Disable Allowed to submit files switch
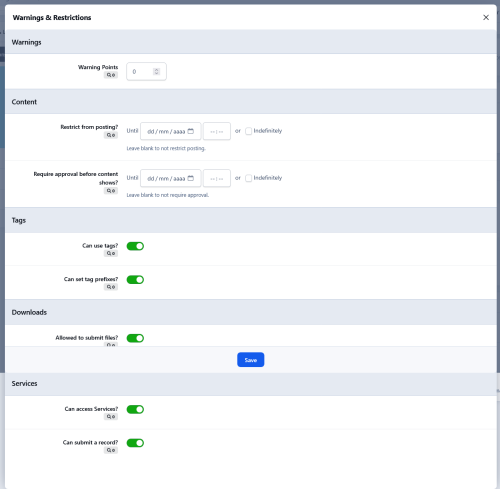This screenshot has height=489, width=500. 135,338
